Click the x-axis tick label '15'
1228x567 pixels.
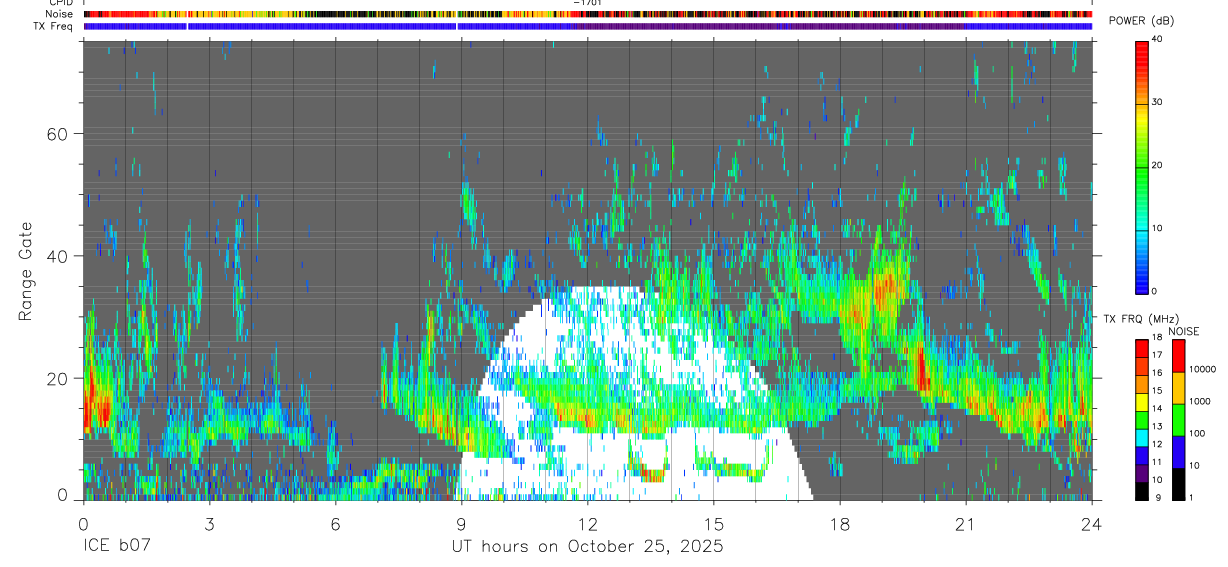(x=713, y=524)
